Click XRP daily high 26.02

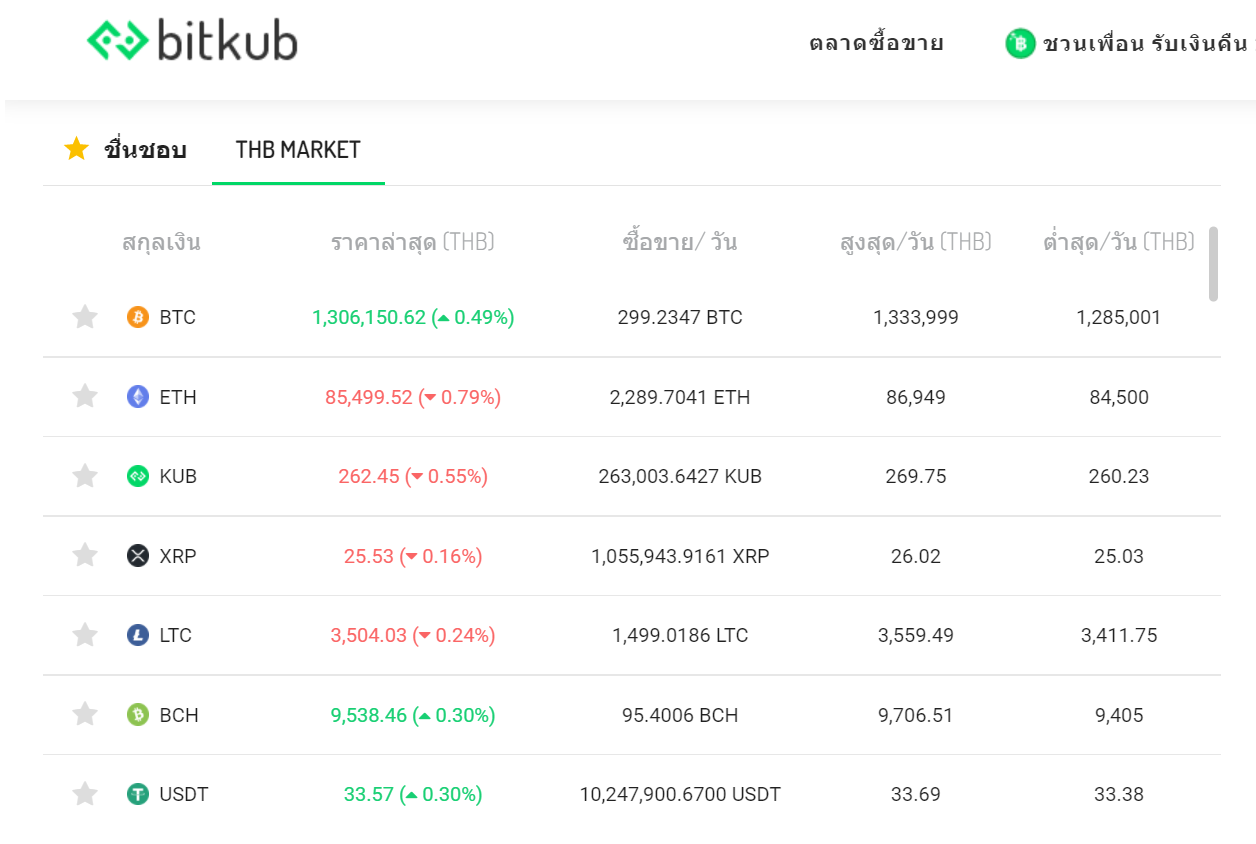coord(916,556)
